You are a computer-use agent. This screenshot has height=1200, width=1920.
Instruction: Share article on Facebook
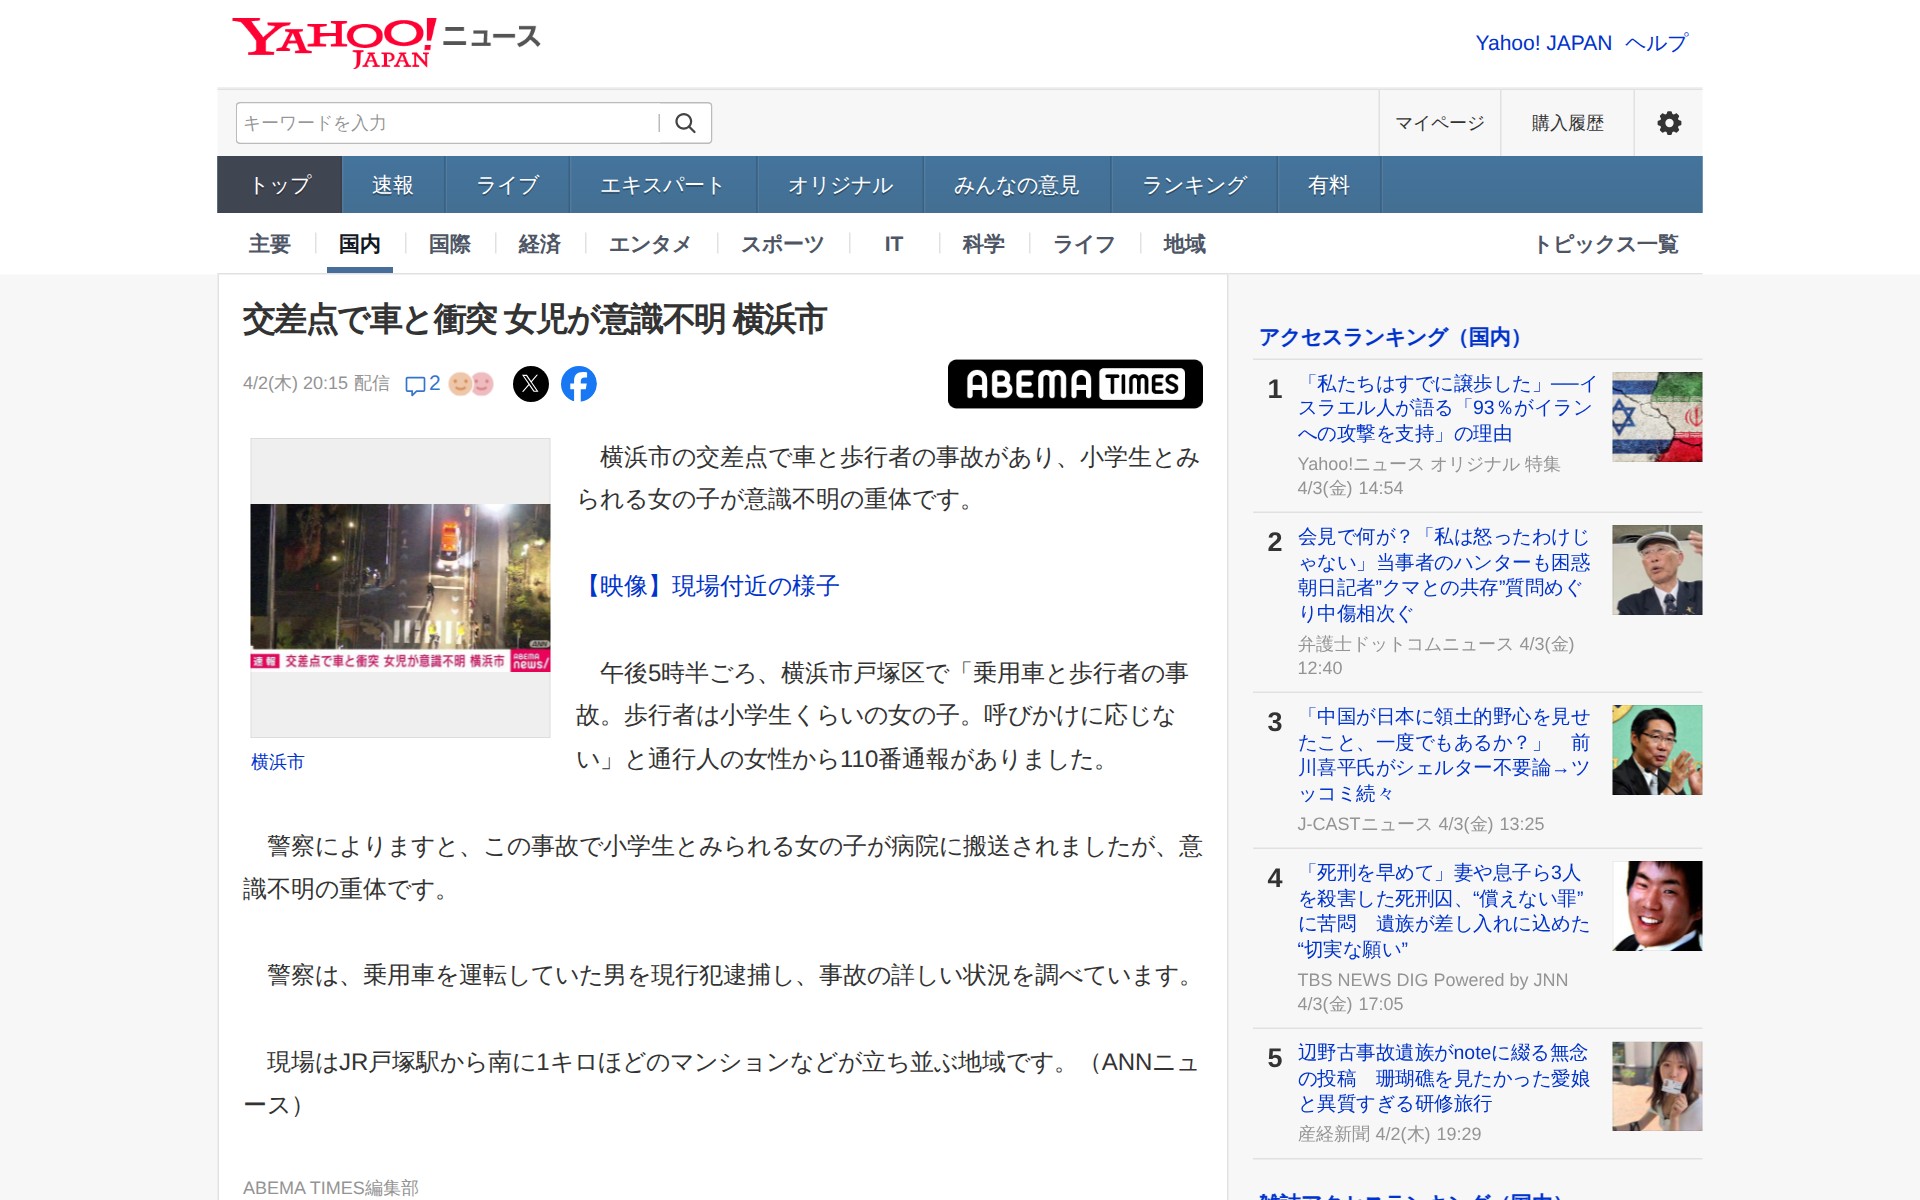click(579, 384)
